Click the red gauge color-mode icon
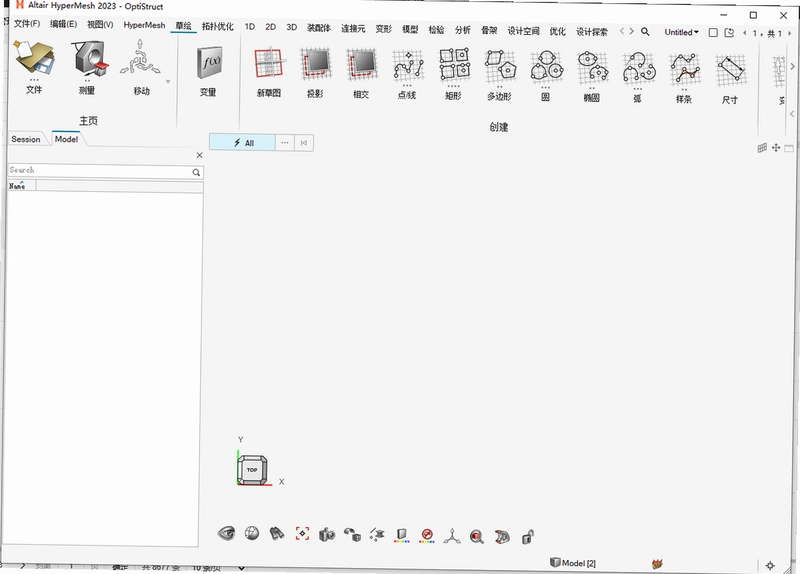 click(427, 535)
